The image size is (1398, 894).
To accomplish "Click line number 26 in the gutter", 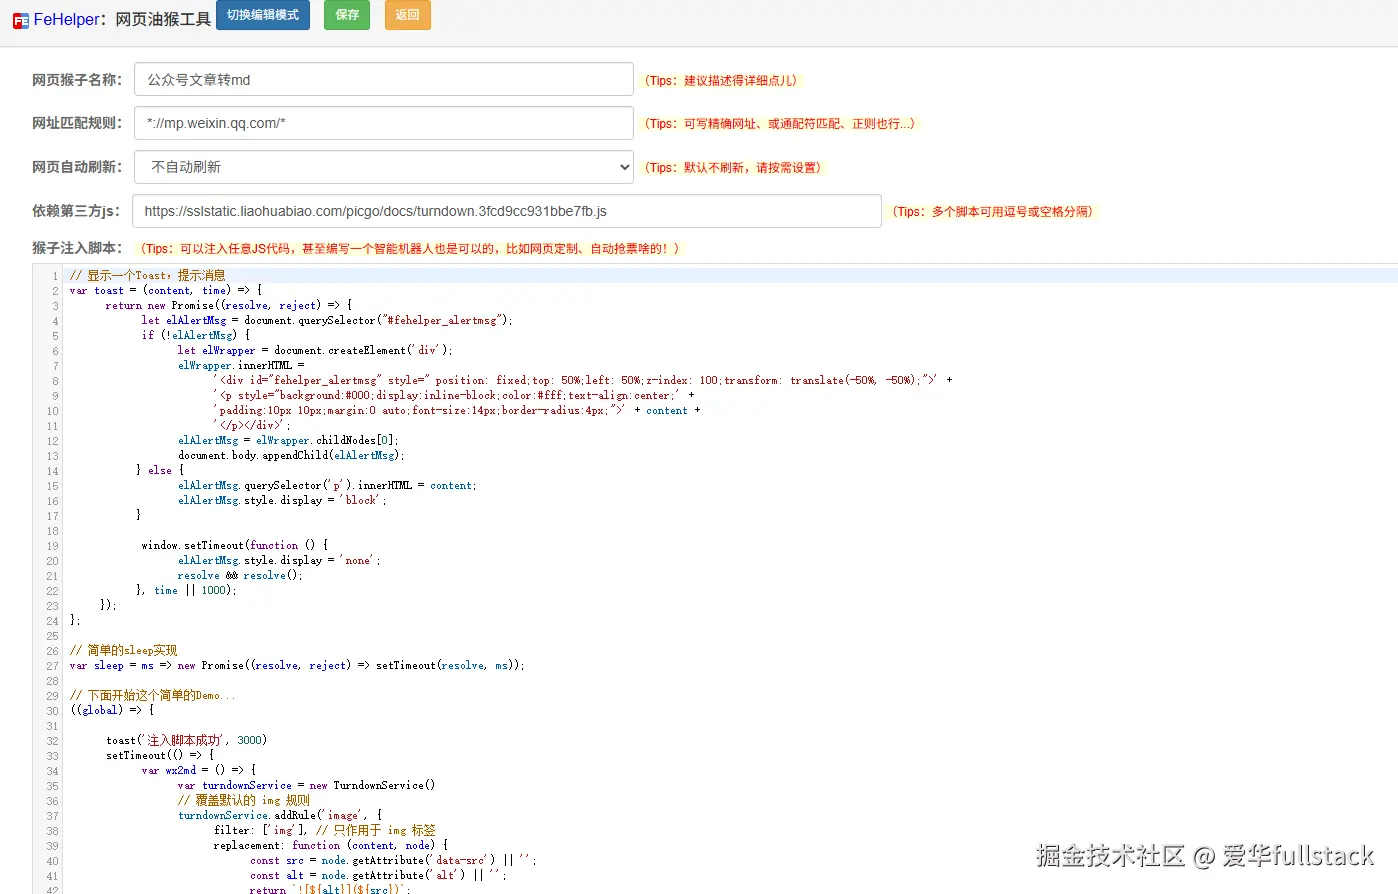I will [x=52, y=650].
